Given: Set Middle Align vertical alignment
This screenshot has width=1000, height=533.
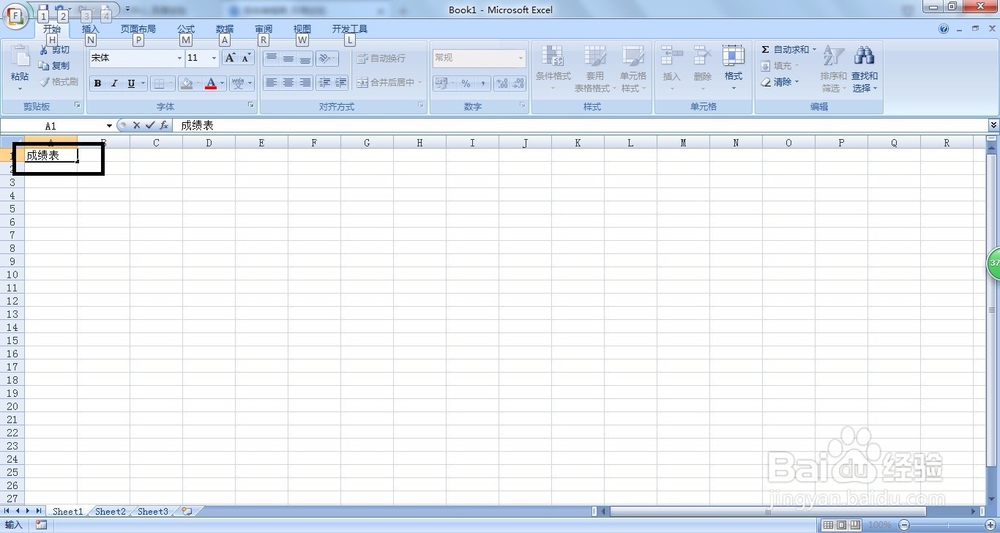Looking at the screenshot, I should [288, 59].
